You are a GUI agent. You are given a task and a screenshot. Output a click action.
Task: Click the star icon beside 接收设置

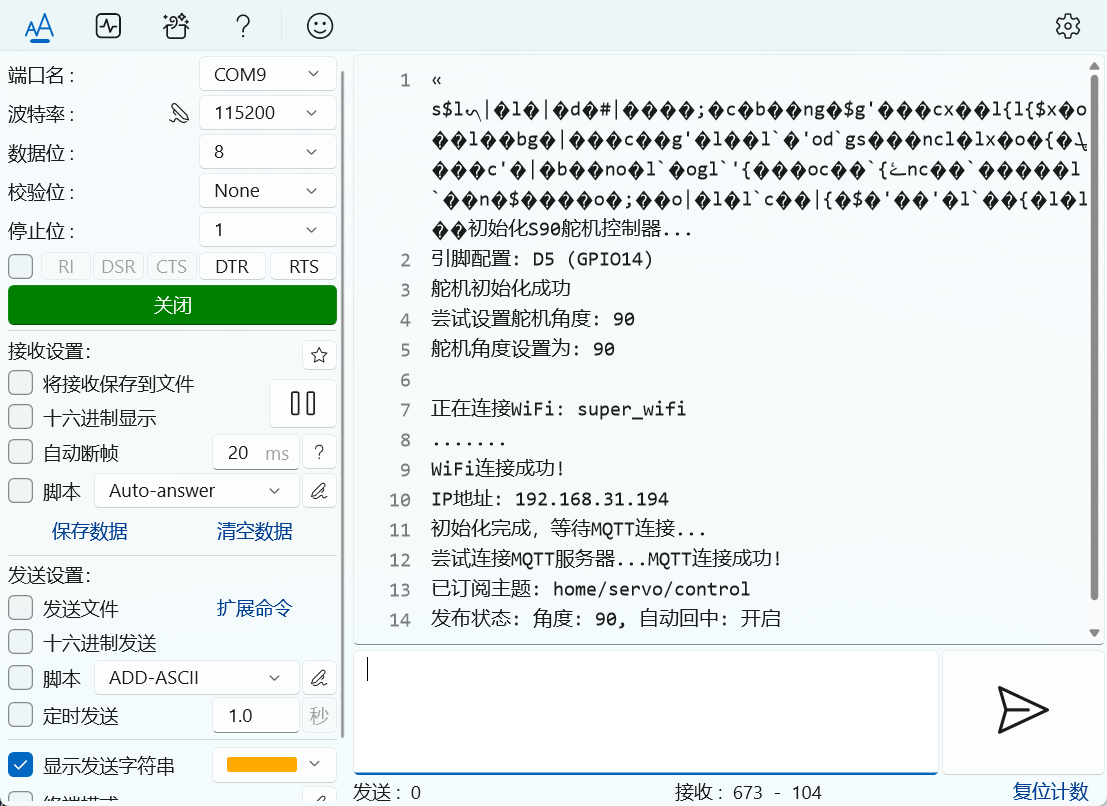[x=319, y=355]
